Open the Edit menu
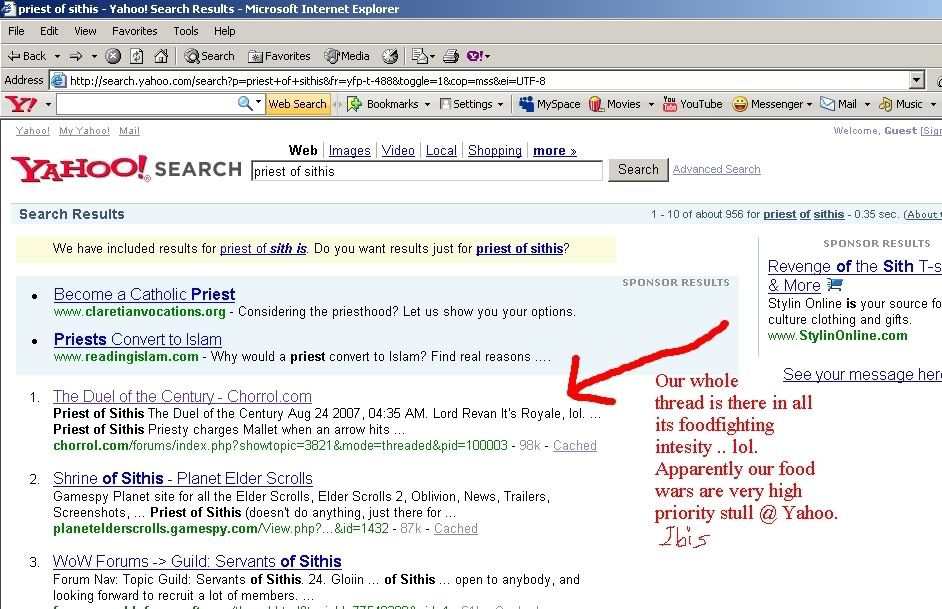This screenshot has width=942, height=609. 49,31
